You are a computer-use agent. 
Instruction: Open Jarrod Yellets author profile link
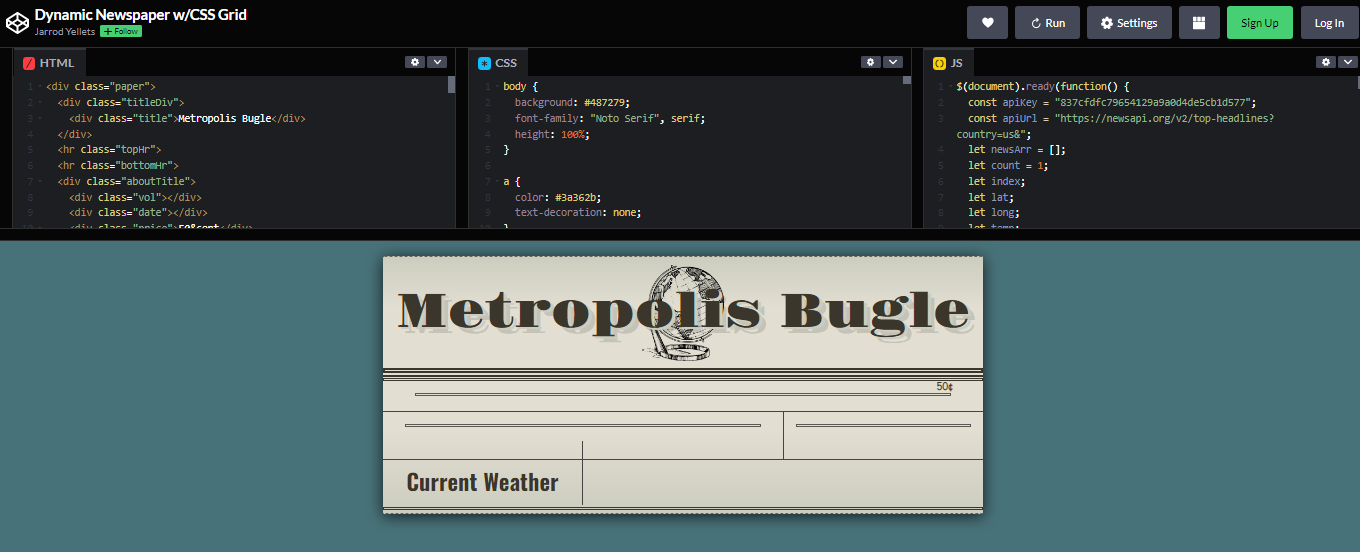(65, 32)
